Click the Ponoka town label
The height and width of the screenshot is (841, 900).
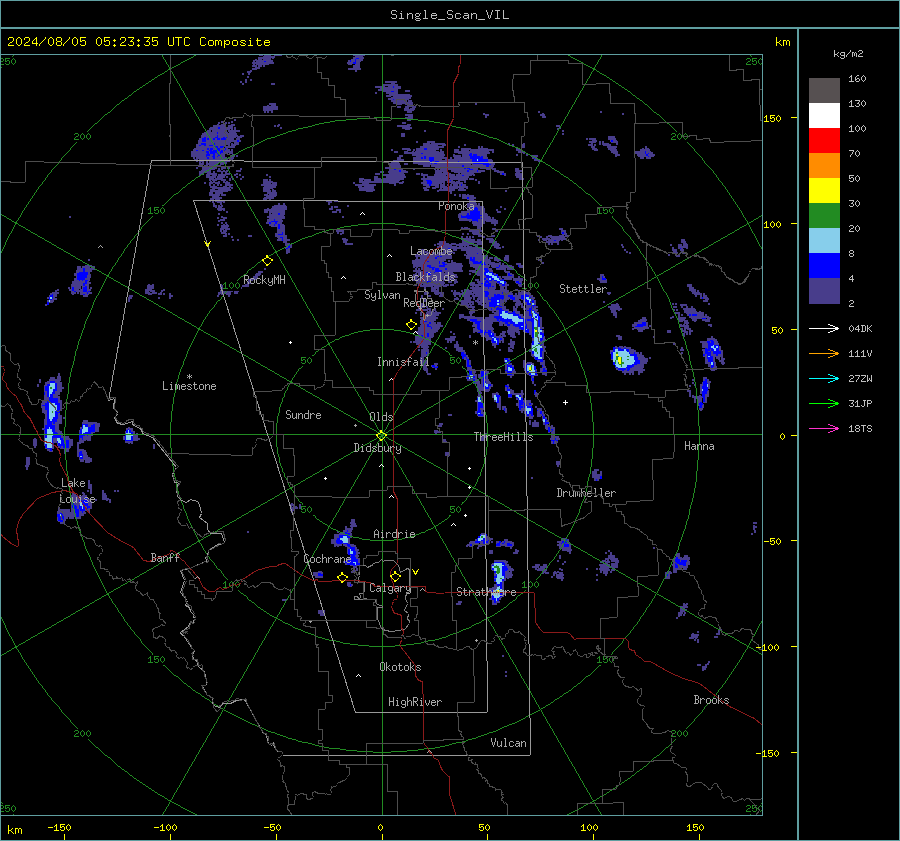point(456,206)
